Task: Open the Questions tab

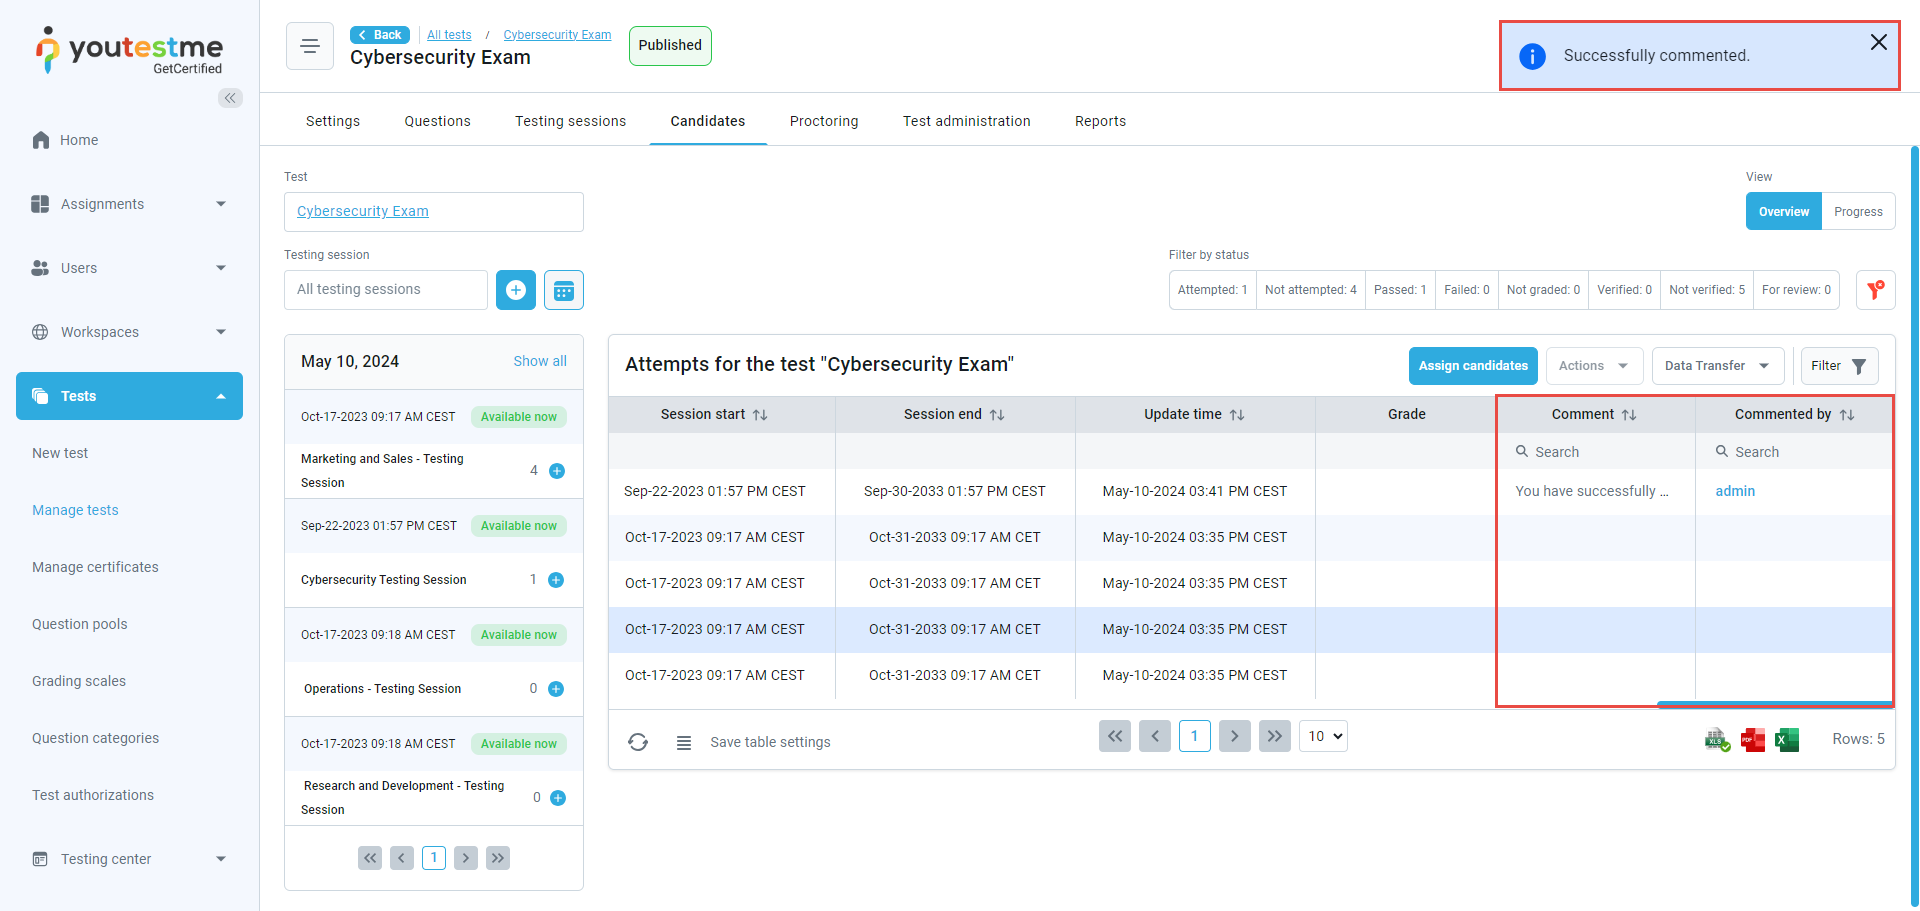Action: coord(437,121)
